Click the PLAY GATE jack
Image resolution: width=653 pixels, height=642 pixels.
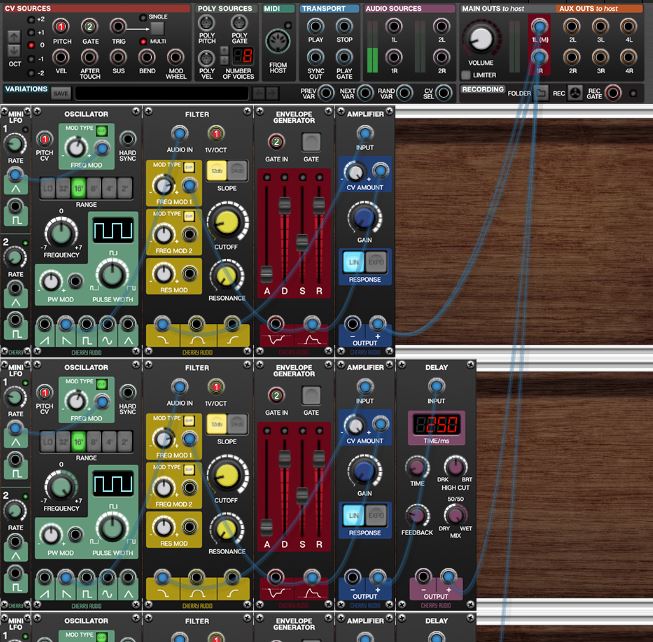click(344, 57)
